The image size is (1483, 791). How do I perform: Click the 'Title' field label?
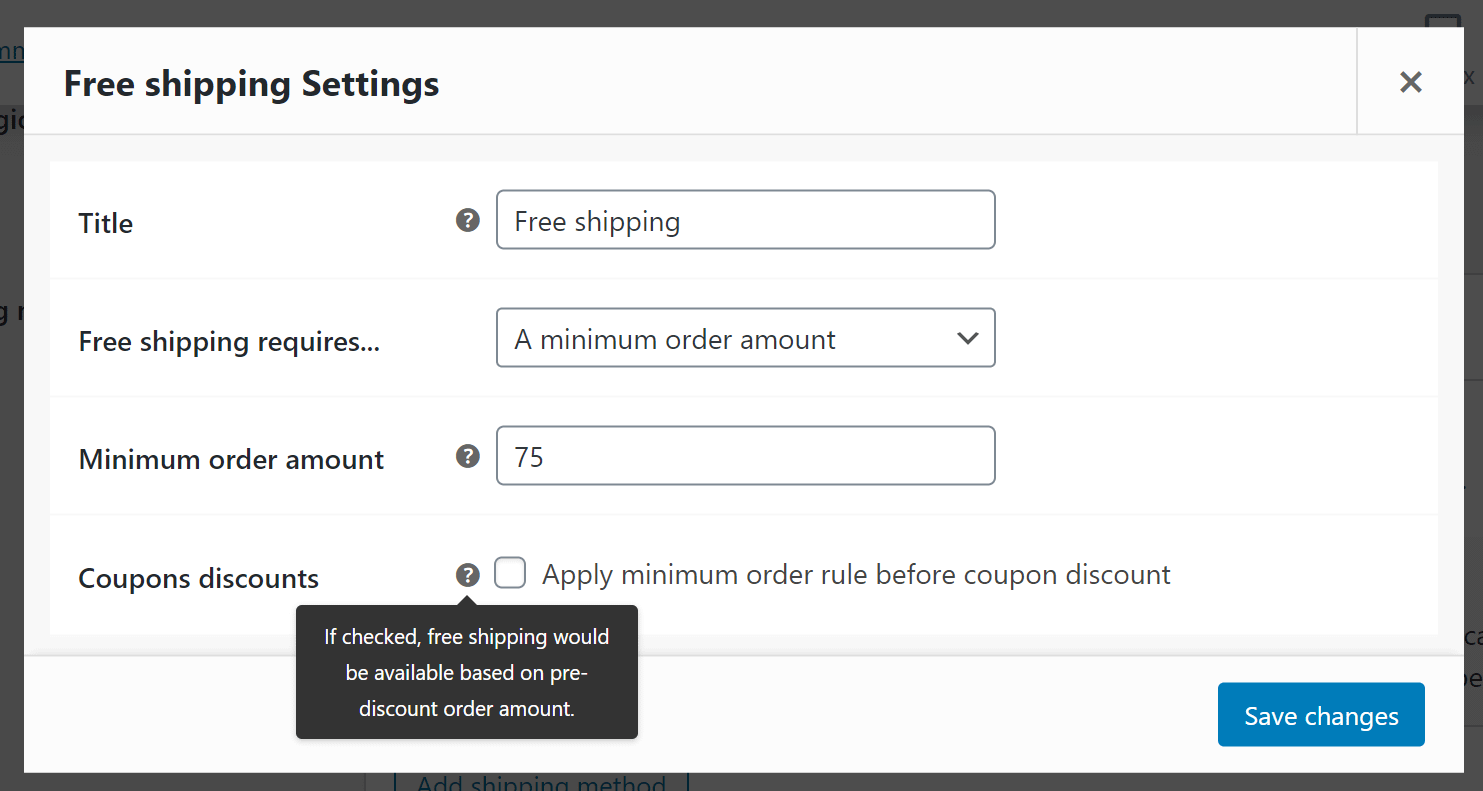pyautogui.click(x=106, y=223)
